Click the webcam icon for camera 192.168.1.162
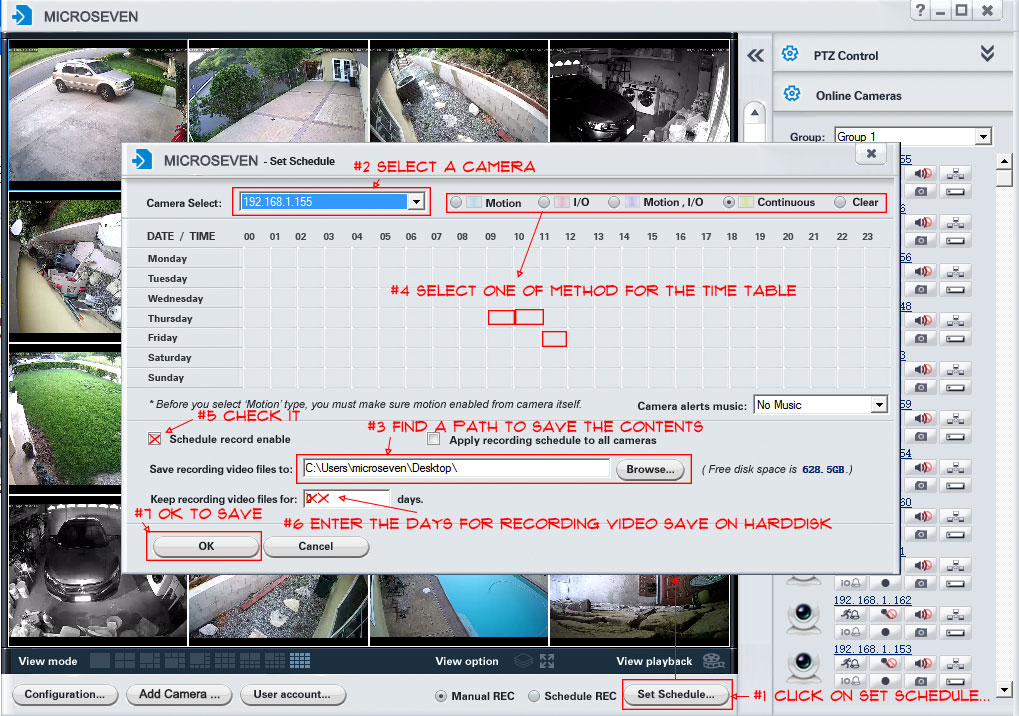Image resolution: width=1019 pixels, height=716 pixels. tap(804, 616)
